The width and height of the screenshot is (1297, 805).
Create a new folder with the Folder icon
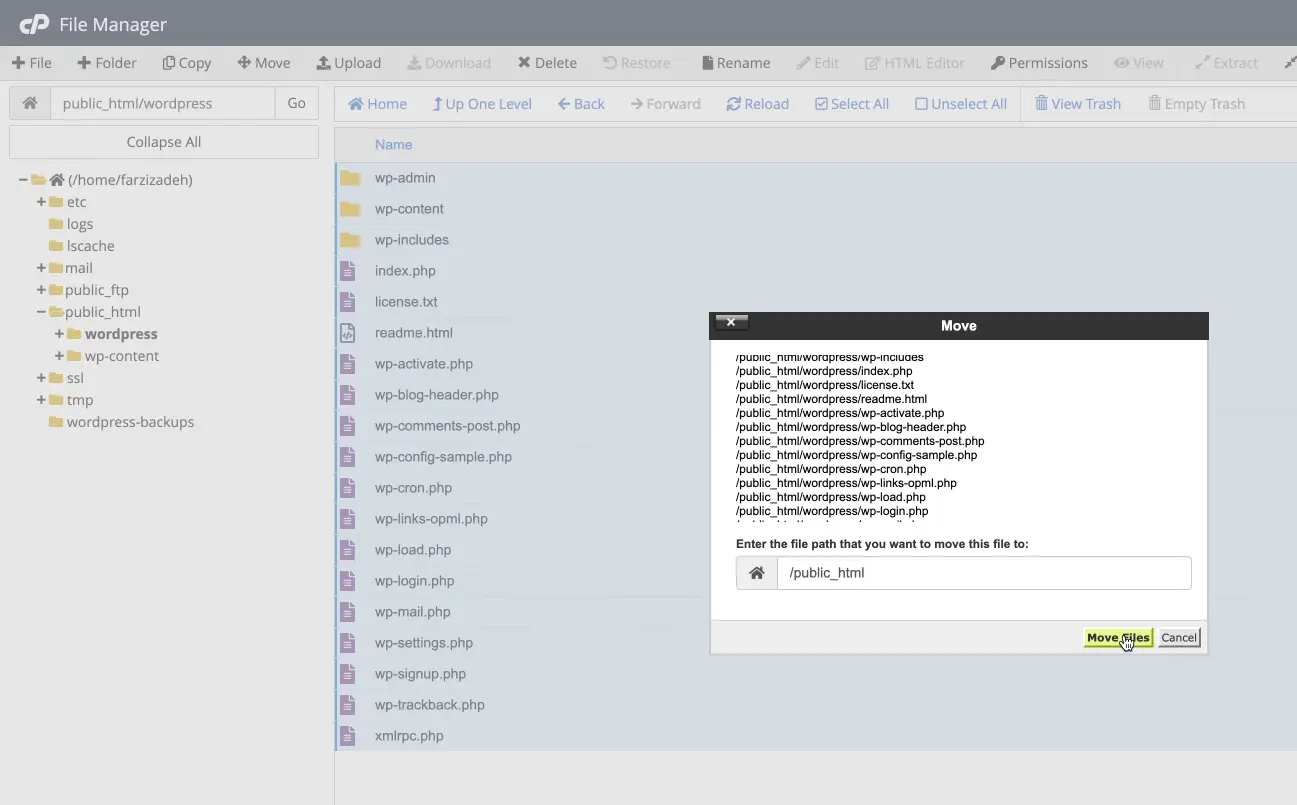pos(106,62)
